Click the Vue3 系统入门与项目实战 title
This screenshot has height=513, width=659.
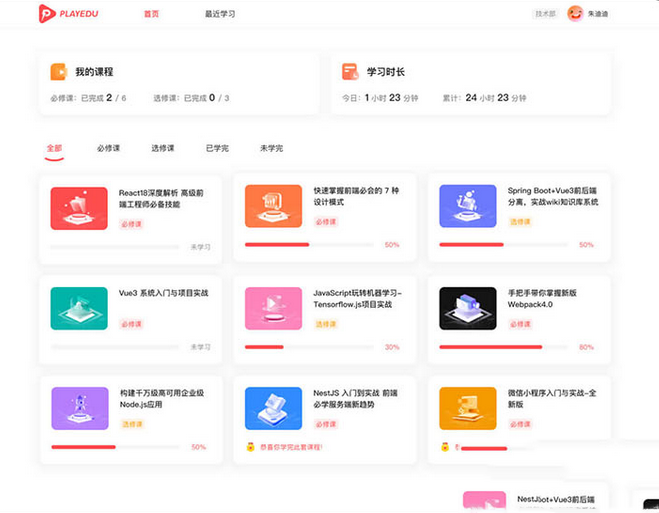(163, 293)
